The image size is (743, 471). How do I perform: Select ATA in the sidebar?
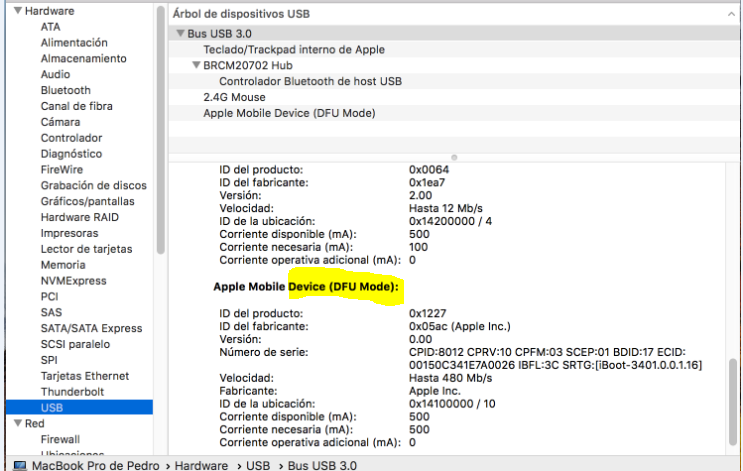50,27
